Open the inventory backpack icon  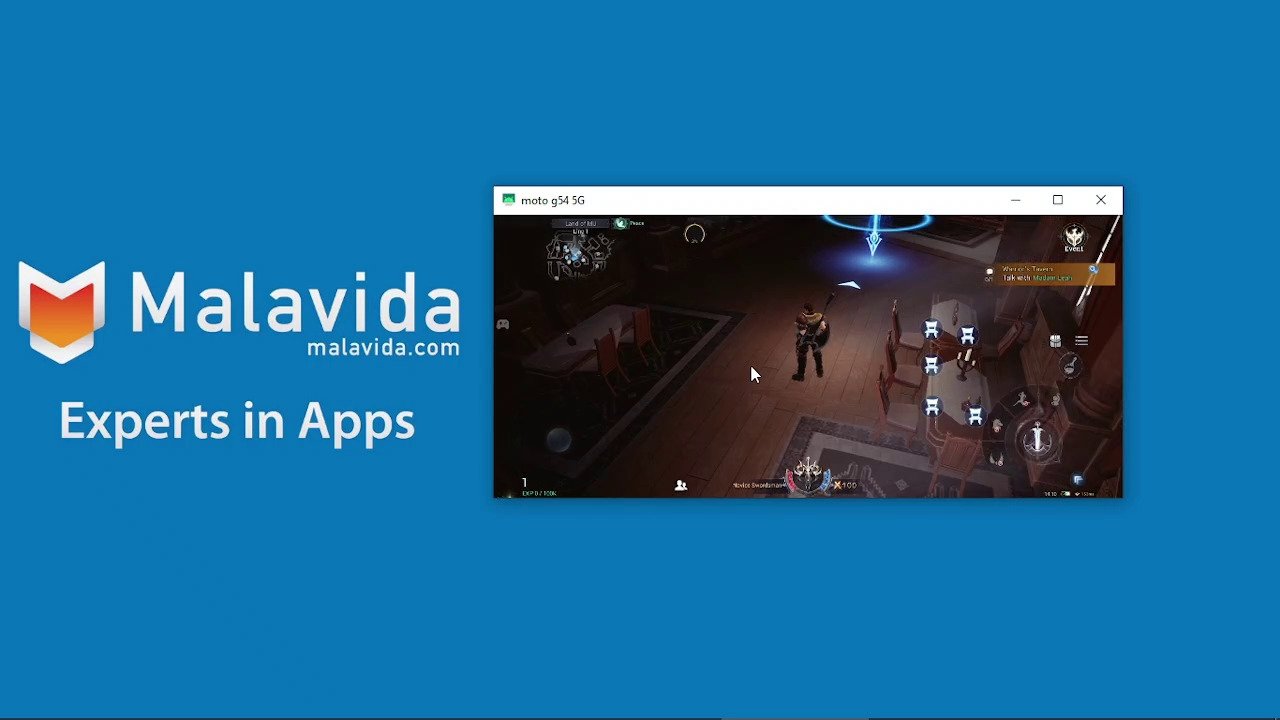(1055, 341)
